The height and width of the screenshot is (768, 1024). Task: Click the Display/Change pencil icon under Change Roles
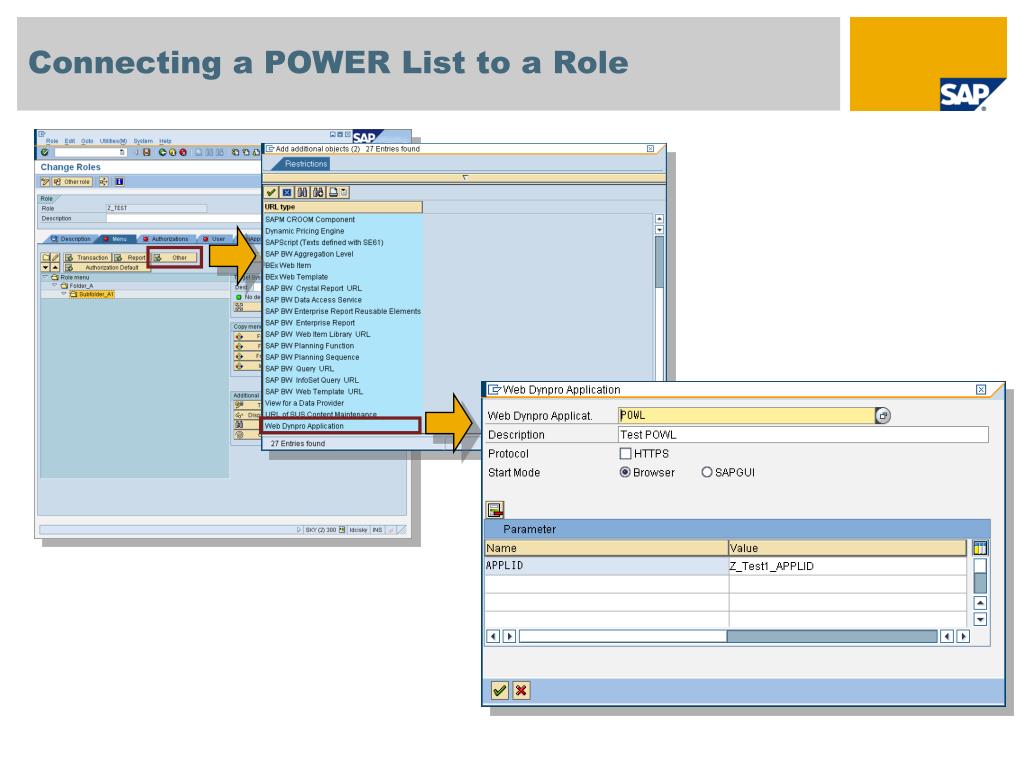[45, 182]
